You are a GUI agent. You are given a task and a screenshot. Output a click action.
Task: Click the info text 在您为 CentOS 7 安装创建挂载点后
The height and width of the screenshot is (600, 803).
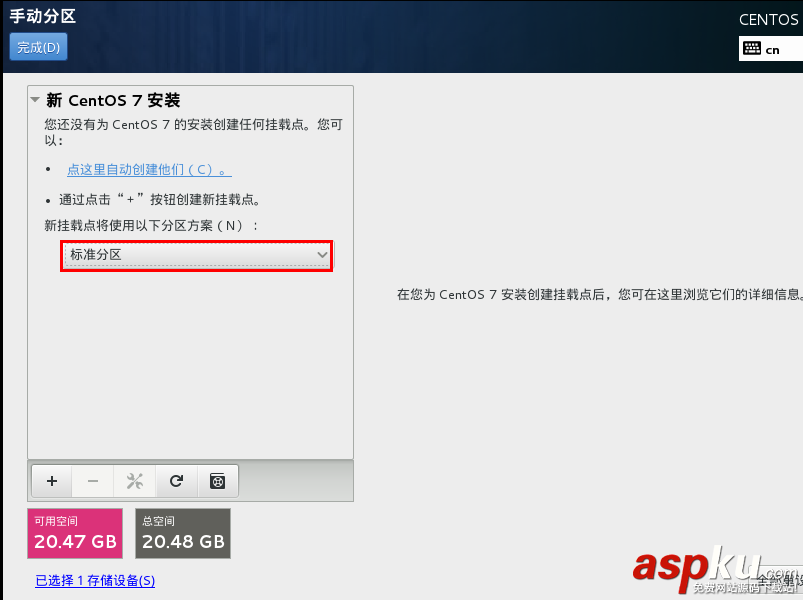pos(600,294)
